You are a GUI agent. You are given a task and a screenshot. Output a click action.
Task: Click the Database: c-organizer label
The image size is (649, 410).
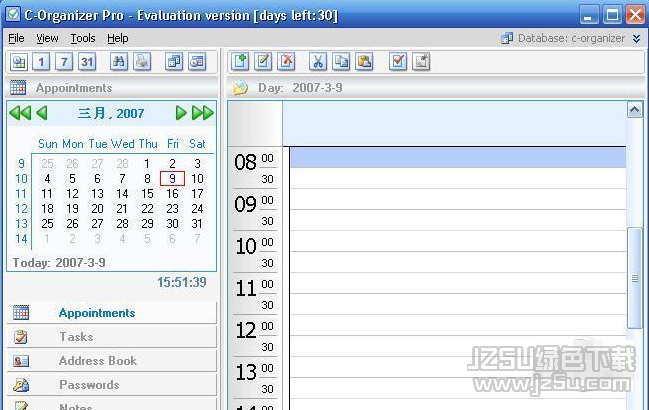(x=571, y=38)
